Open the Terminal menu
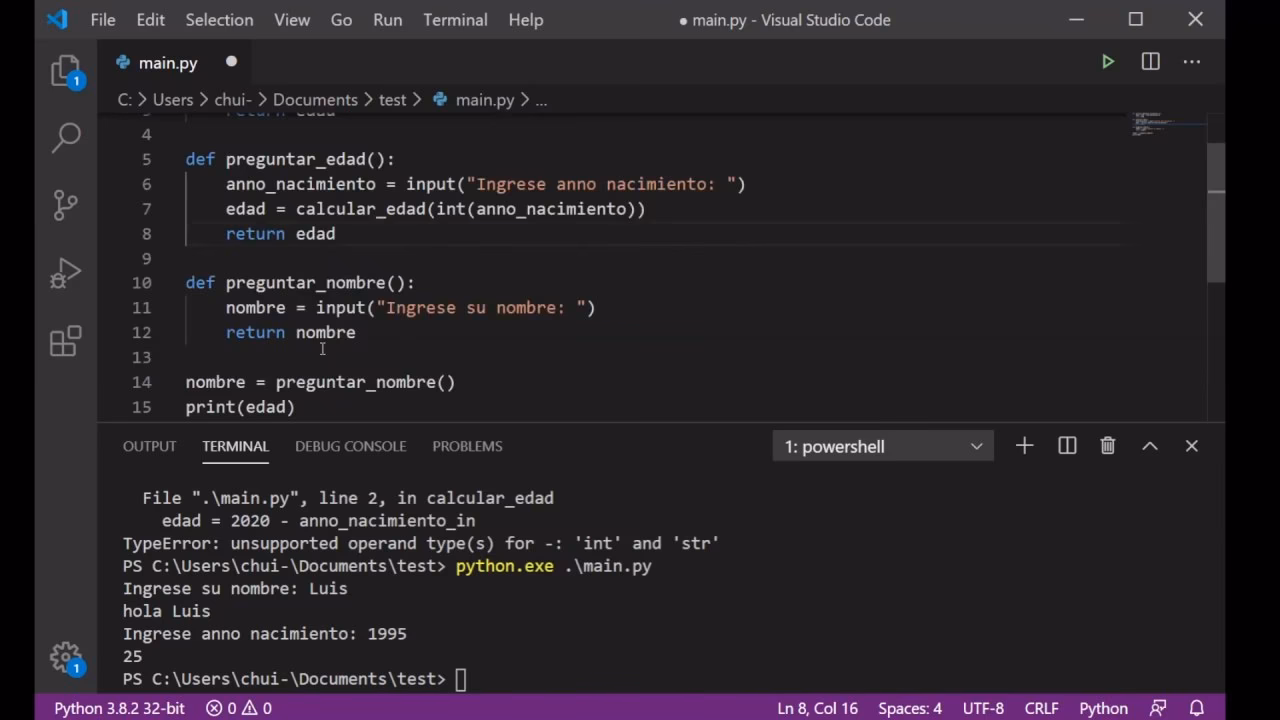 [x=455, y=20]
